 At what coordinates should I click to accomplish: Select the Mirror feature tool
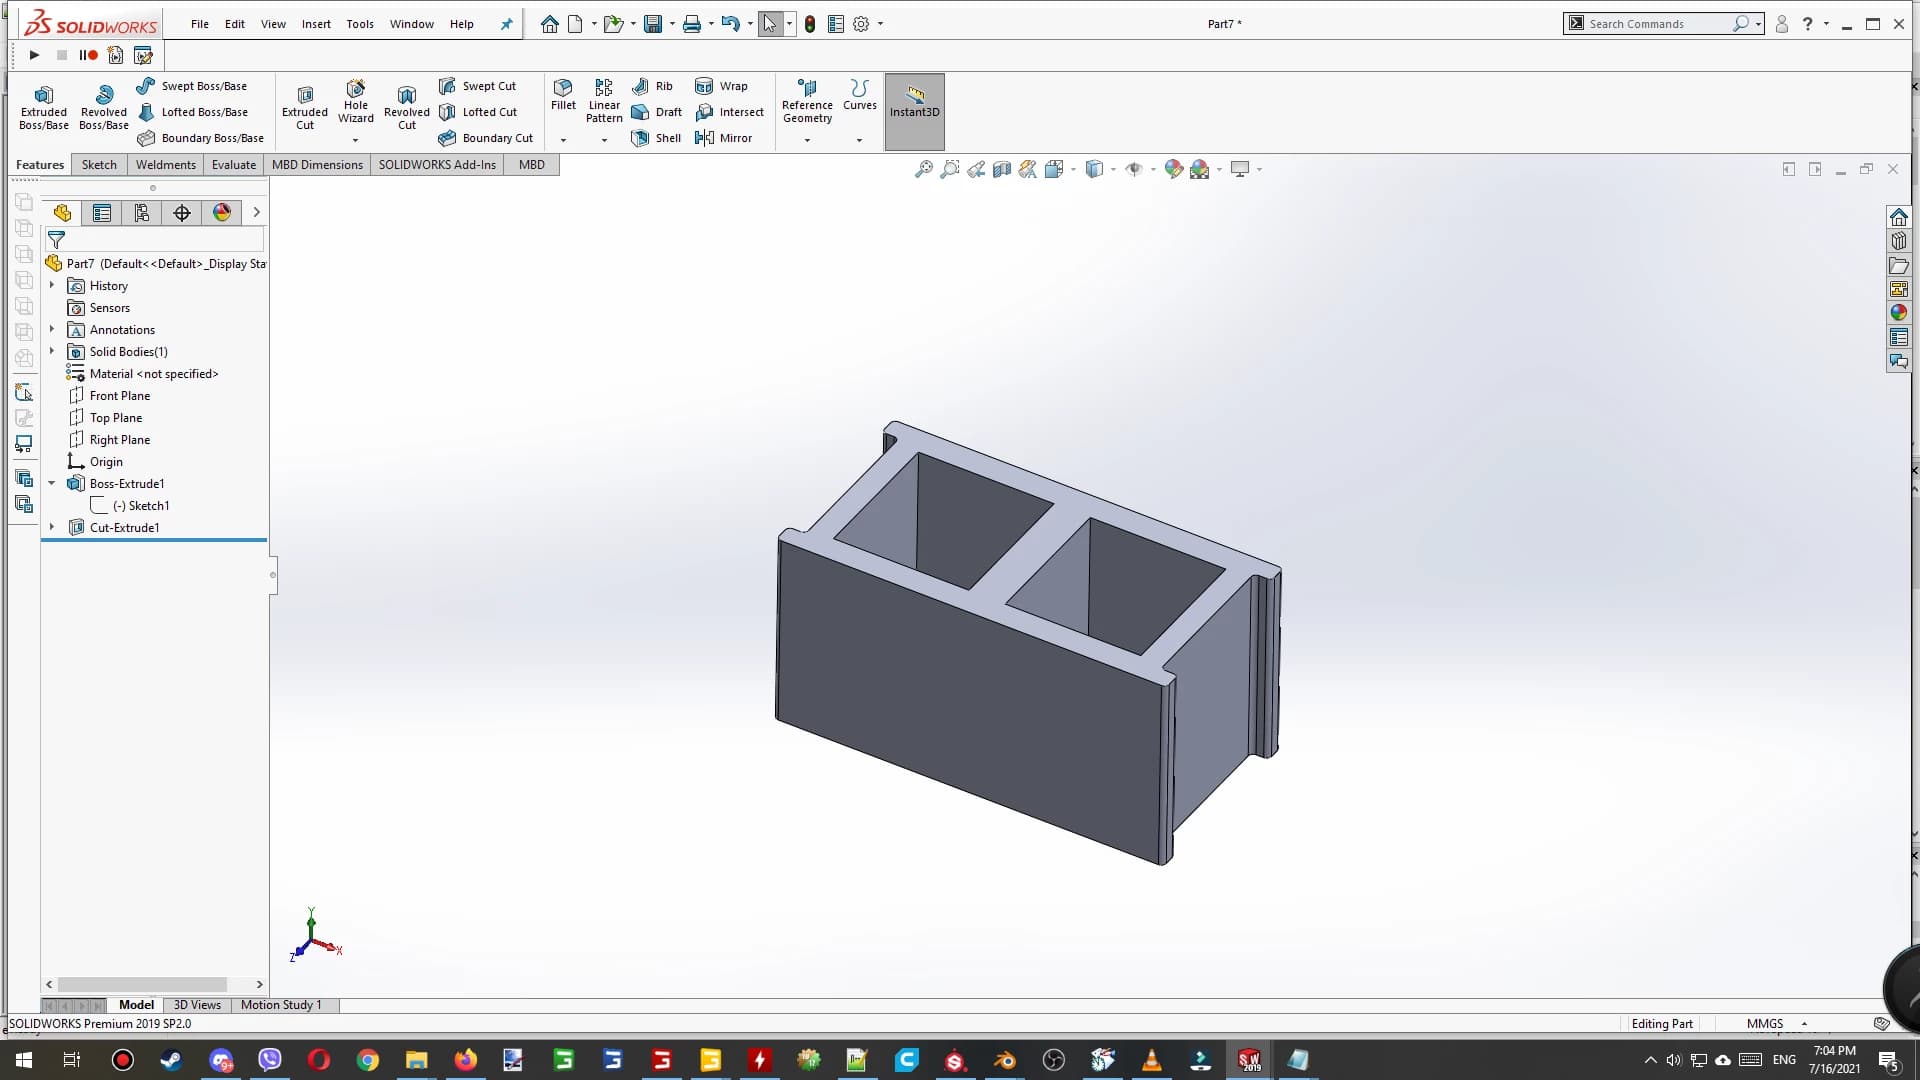pyautogui.click(x=723, y=138)
